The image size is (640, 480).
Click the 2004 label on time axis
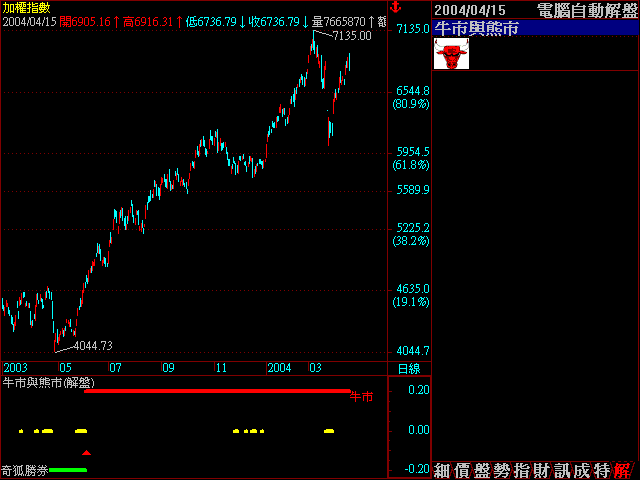point(279,368)
